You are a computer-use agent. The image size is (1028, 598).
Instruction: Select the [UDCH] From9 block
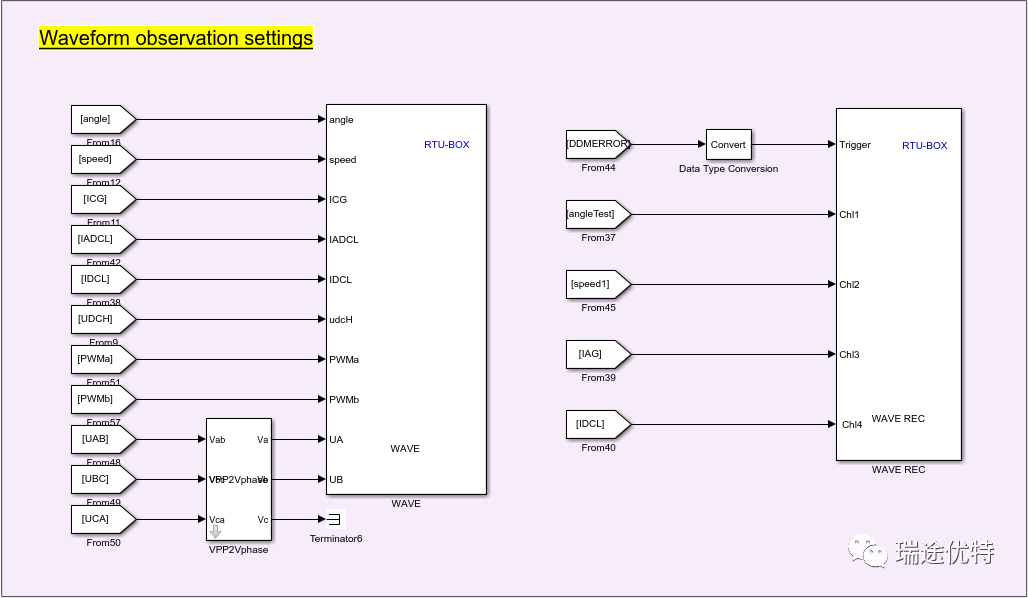100,319
